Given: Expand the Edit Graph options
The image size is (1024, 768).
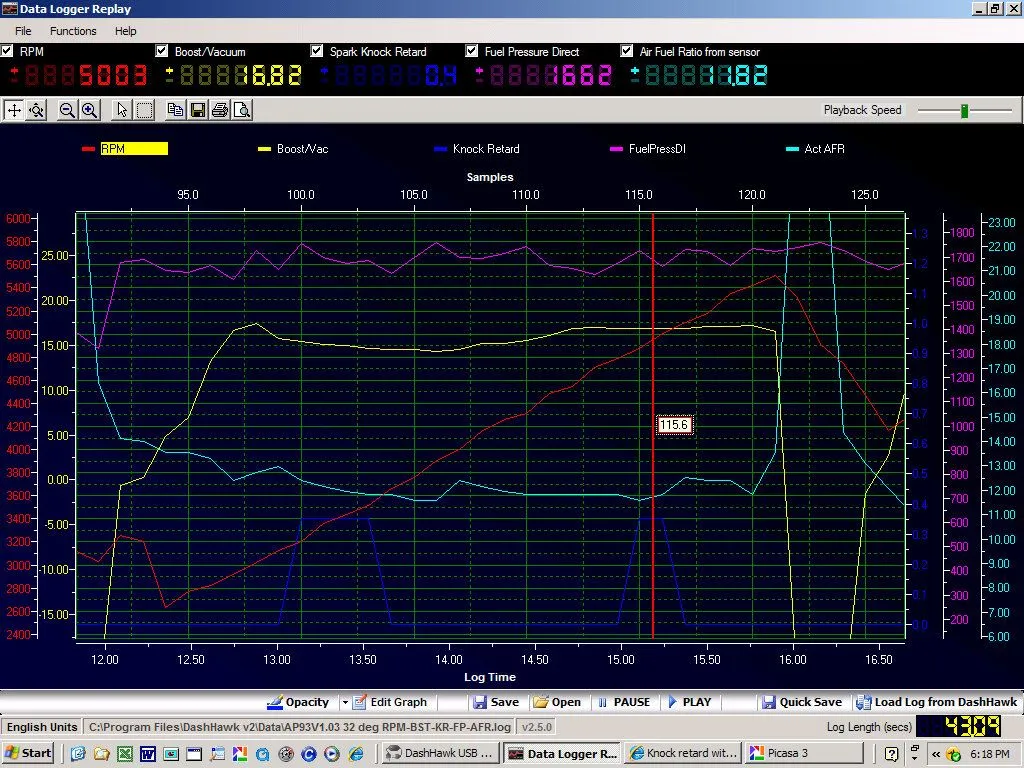Looking at the screenshot, I should 391,702.
